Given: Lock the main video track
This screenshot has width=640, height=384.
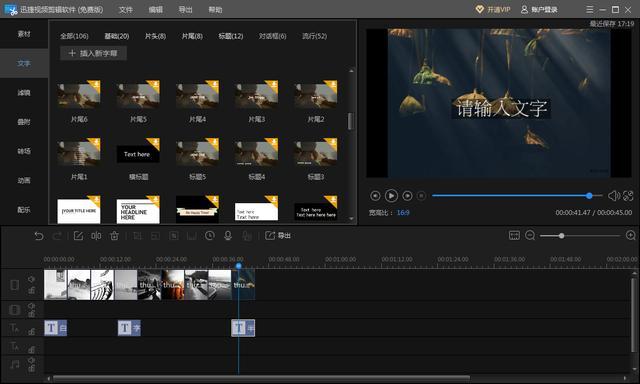Looking at the screenshot, I should [x=31, y=290].
